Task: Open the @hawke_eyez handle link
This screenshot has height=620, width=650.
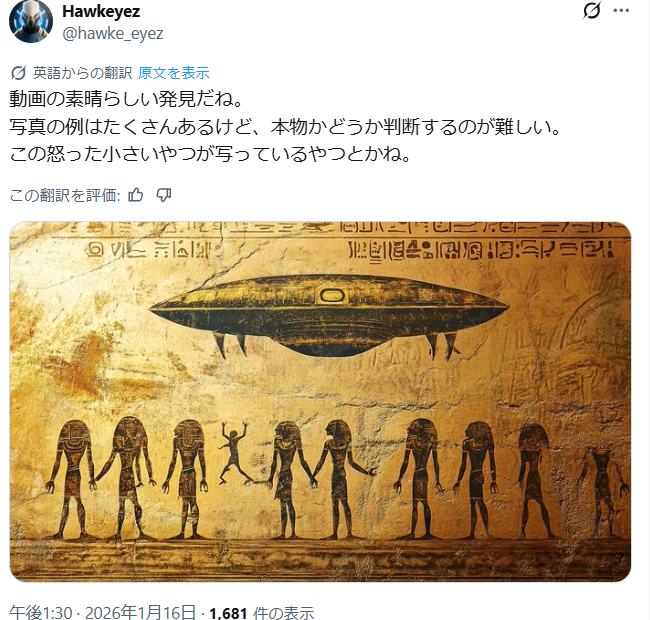Action: tap(113, 33)
